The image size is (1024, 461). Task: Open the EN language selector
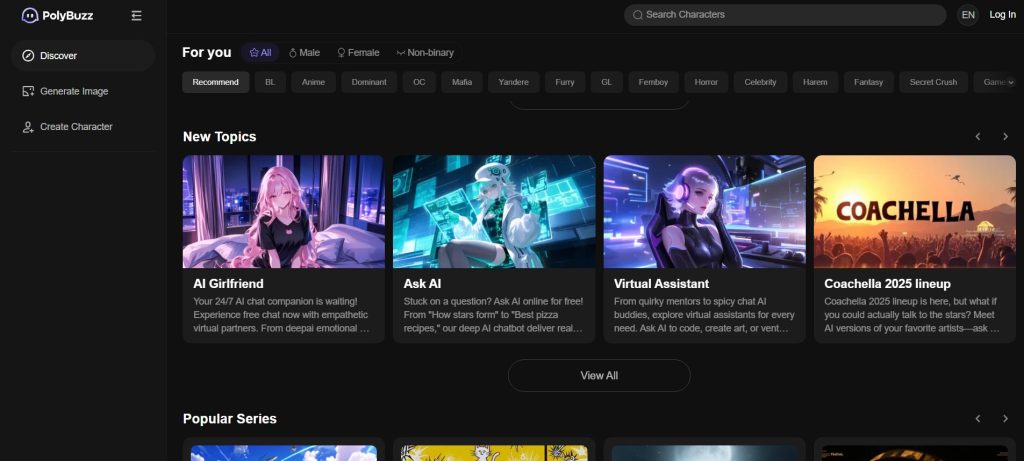[x=968, y=15]
